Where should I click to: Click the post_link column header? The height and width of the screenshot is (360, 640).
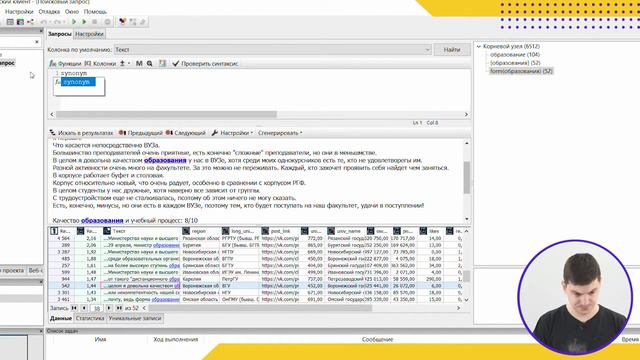coord(280,231)
